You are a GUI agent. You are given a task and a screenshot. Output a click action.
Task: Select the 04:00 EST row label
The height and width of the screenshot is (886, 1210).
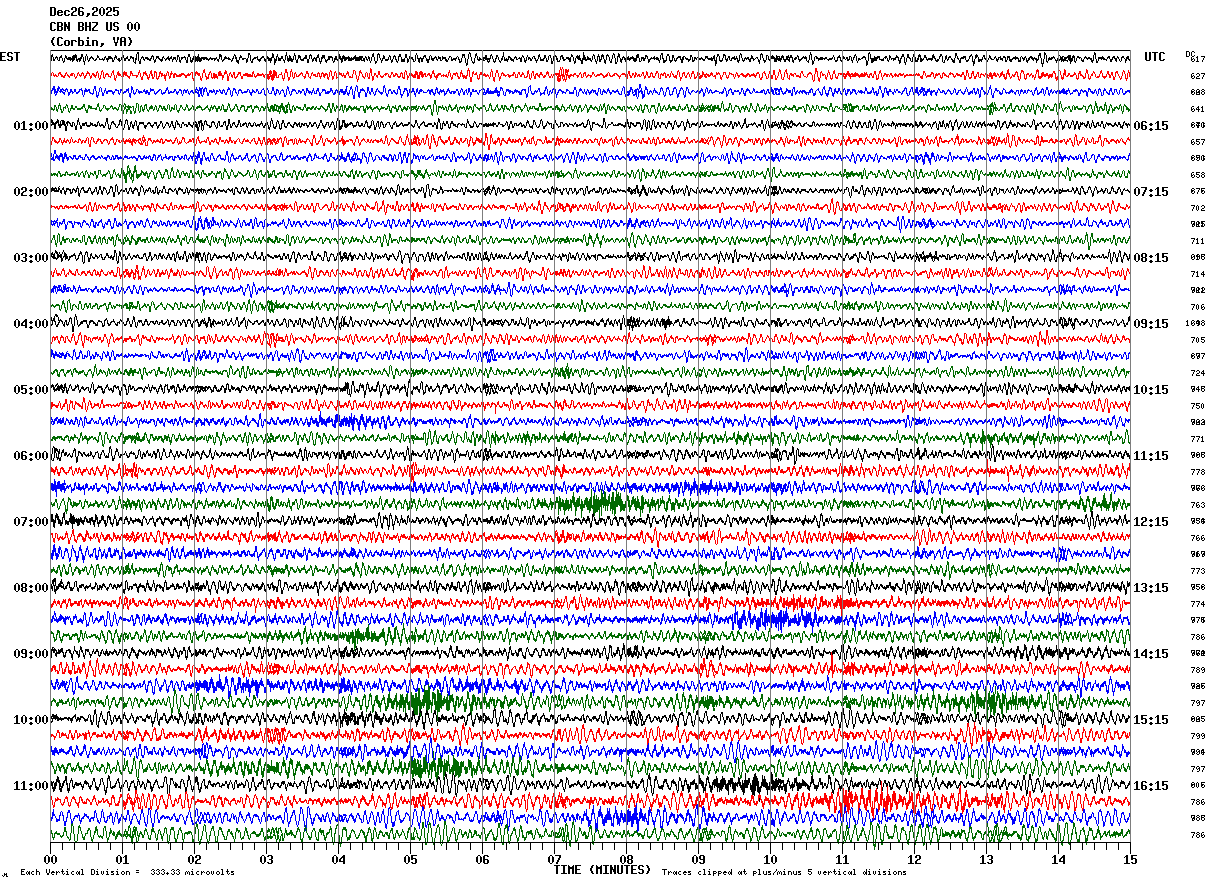31,324
